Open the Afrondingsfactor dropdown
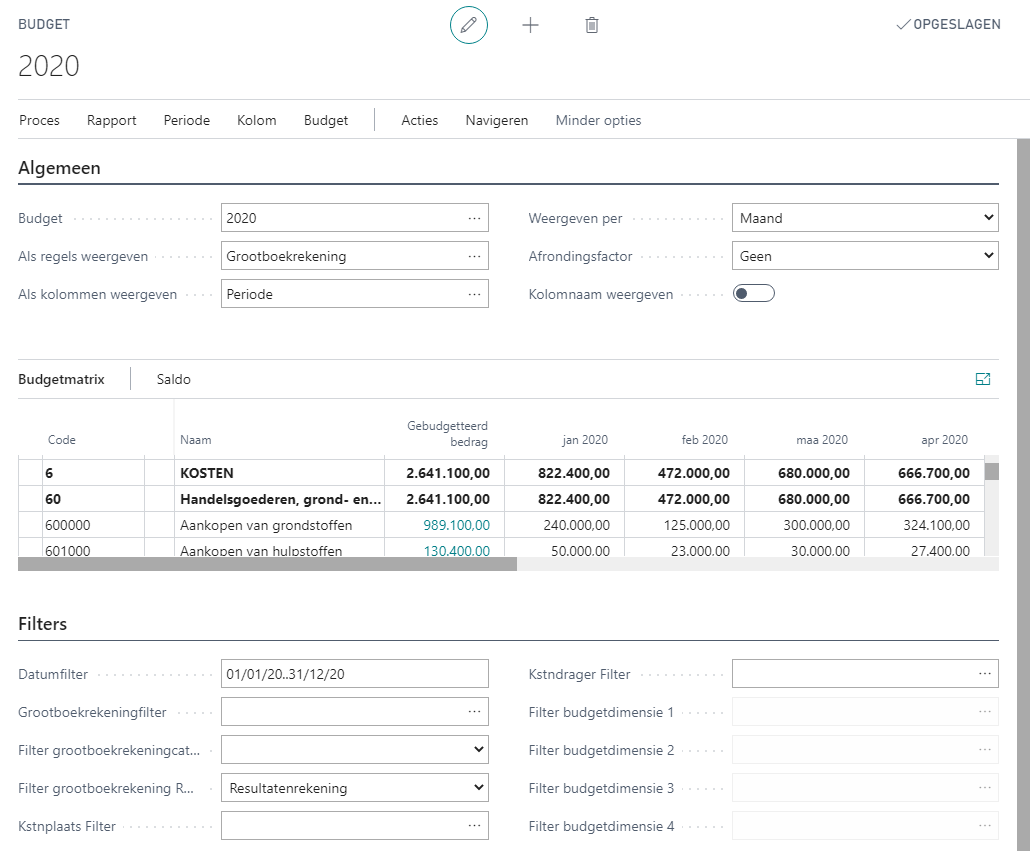Image resolution: width=1030 pixels, height=851 pixels. [864, 256]
